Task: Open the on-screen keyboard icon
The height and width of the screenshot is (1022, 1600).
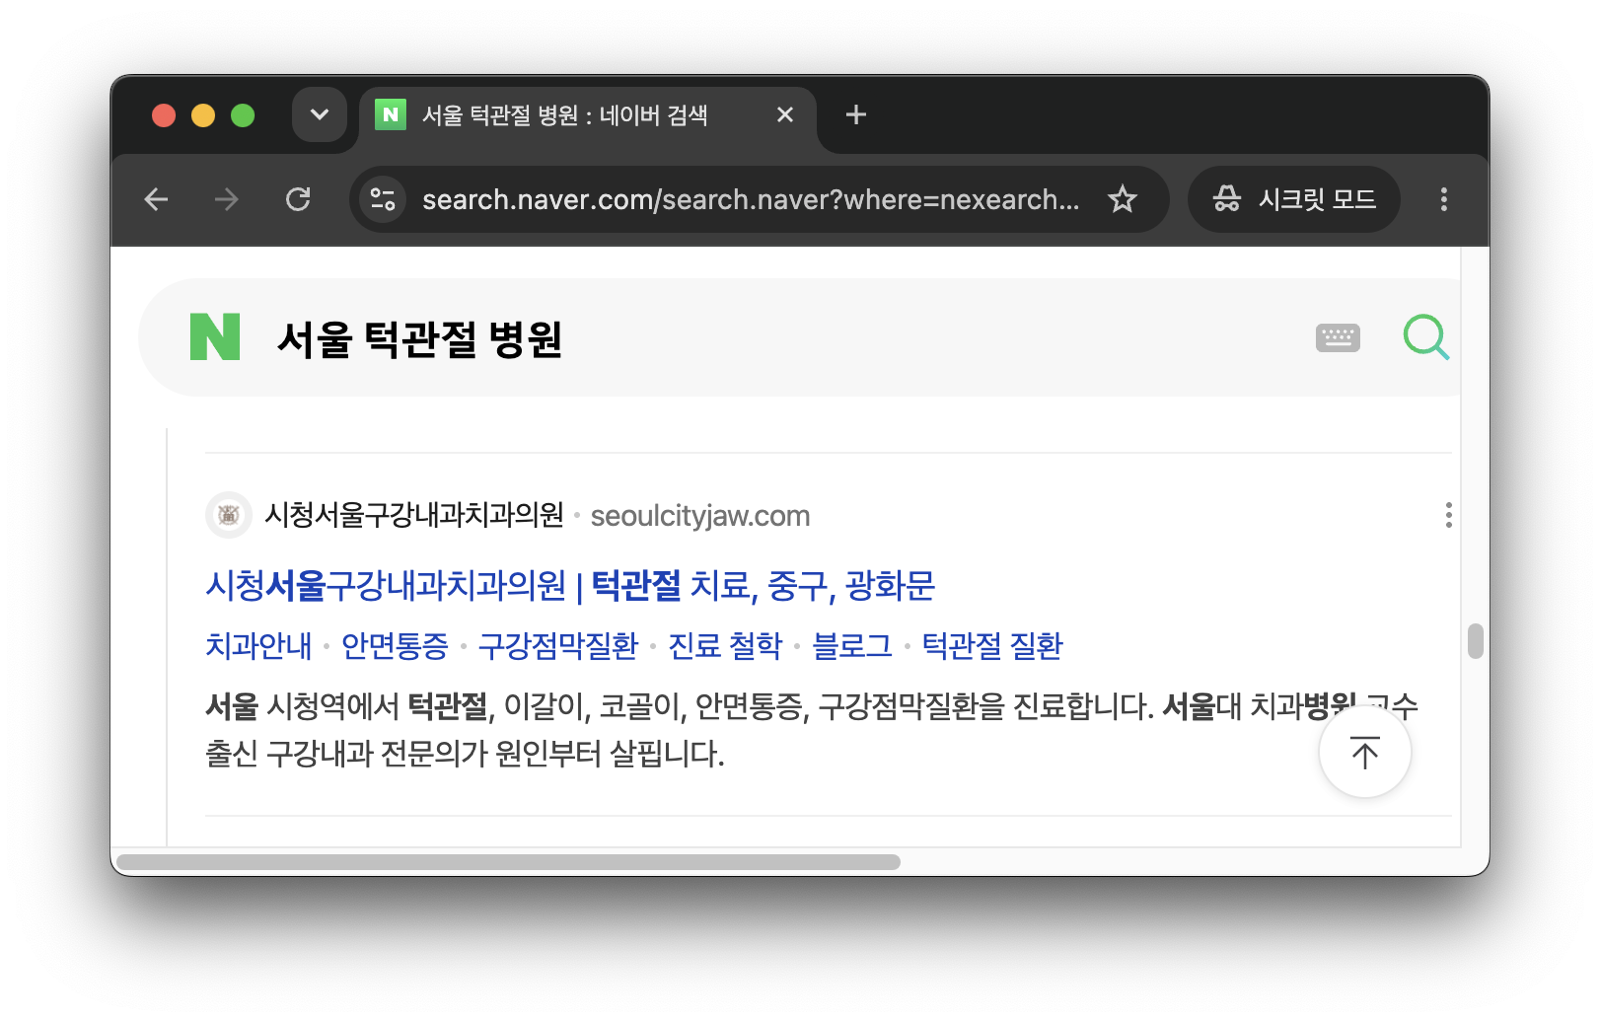Action: [1337, 338]
